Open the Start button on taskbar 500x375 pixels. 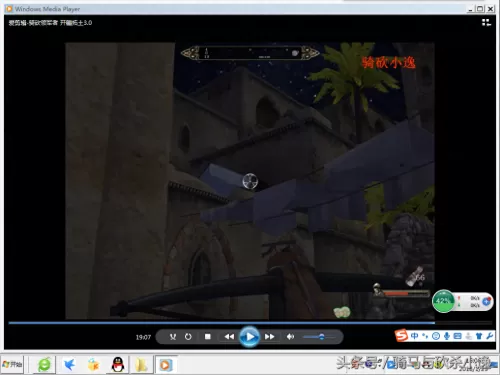pyautogui.click(x=12, y=364)
